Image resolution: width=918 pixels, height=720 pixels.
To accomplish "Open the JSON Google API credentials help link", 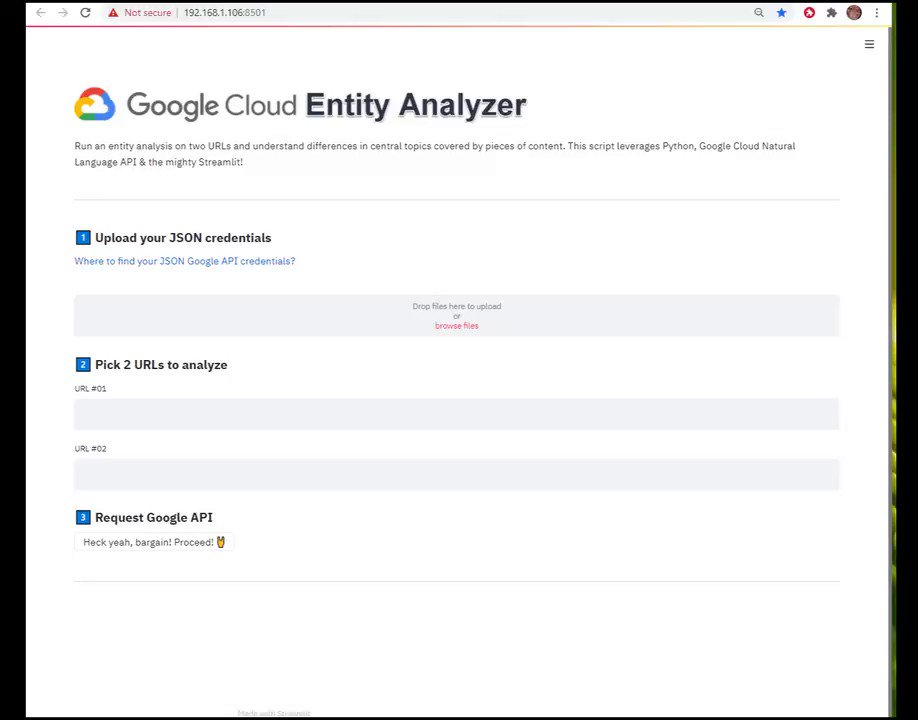I will pyautogui.click(x=185, y=261).
